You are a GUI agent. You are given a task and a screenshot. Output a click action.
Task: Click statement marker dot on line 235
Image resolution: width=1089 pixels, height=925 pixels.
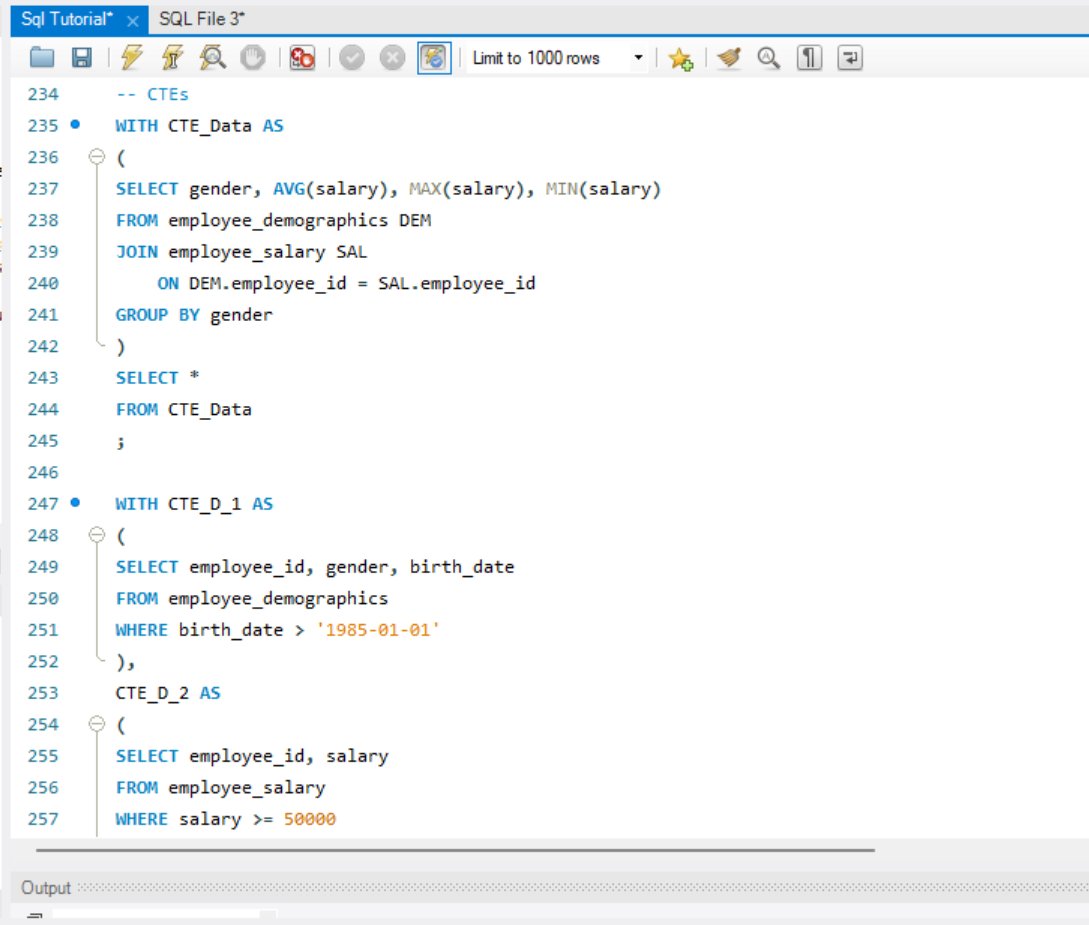(75, 124)
